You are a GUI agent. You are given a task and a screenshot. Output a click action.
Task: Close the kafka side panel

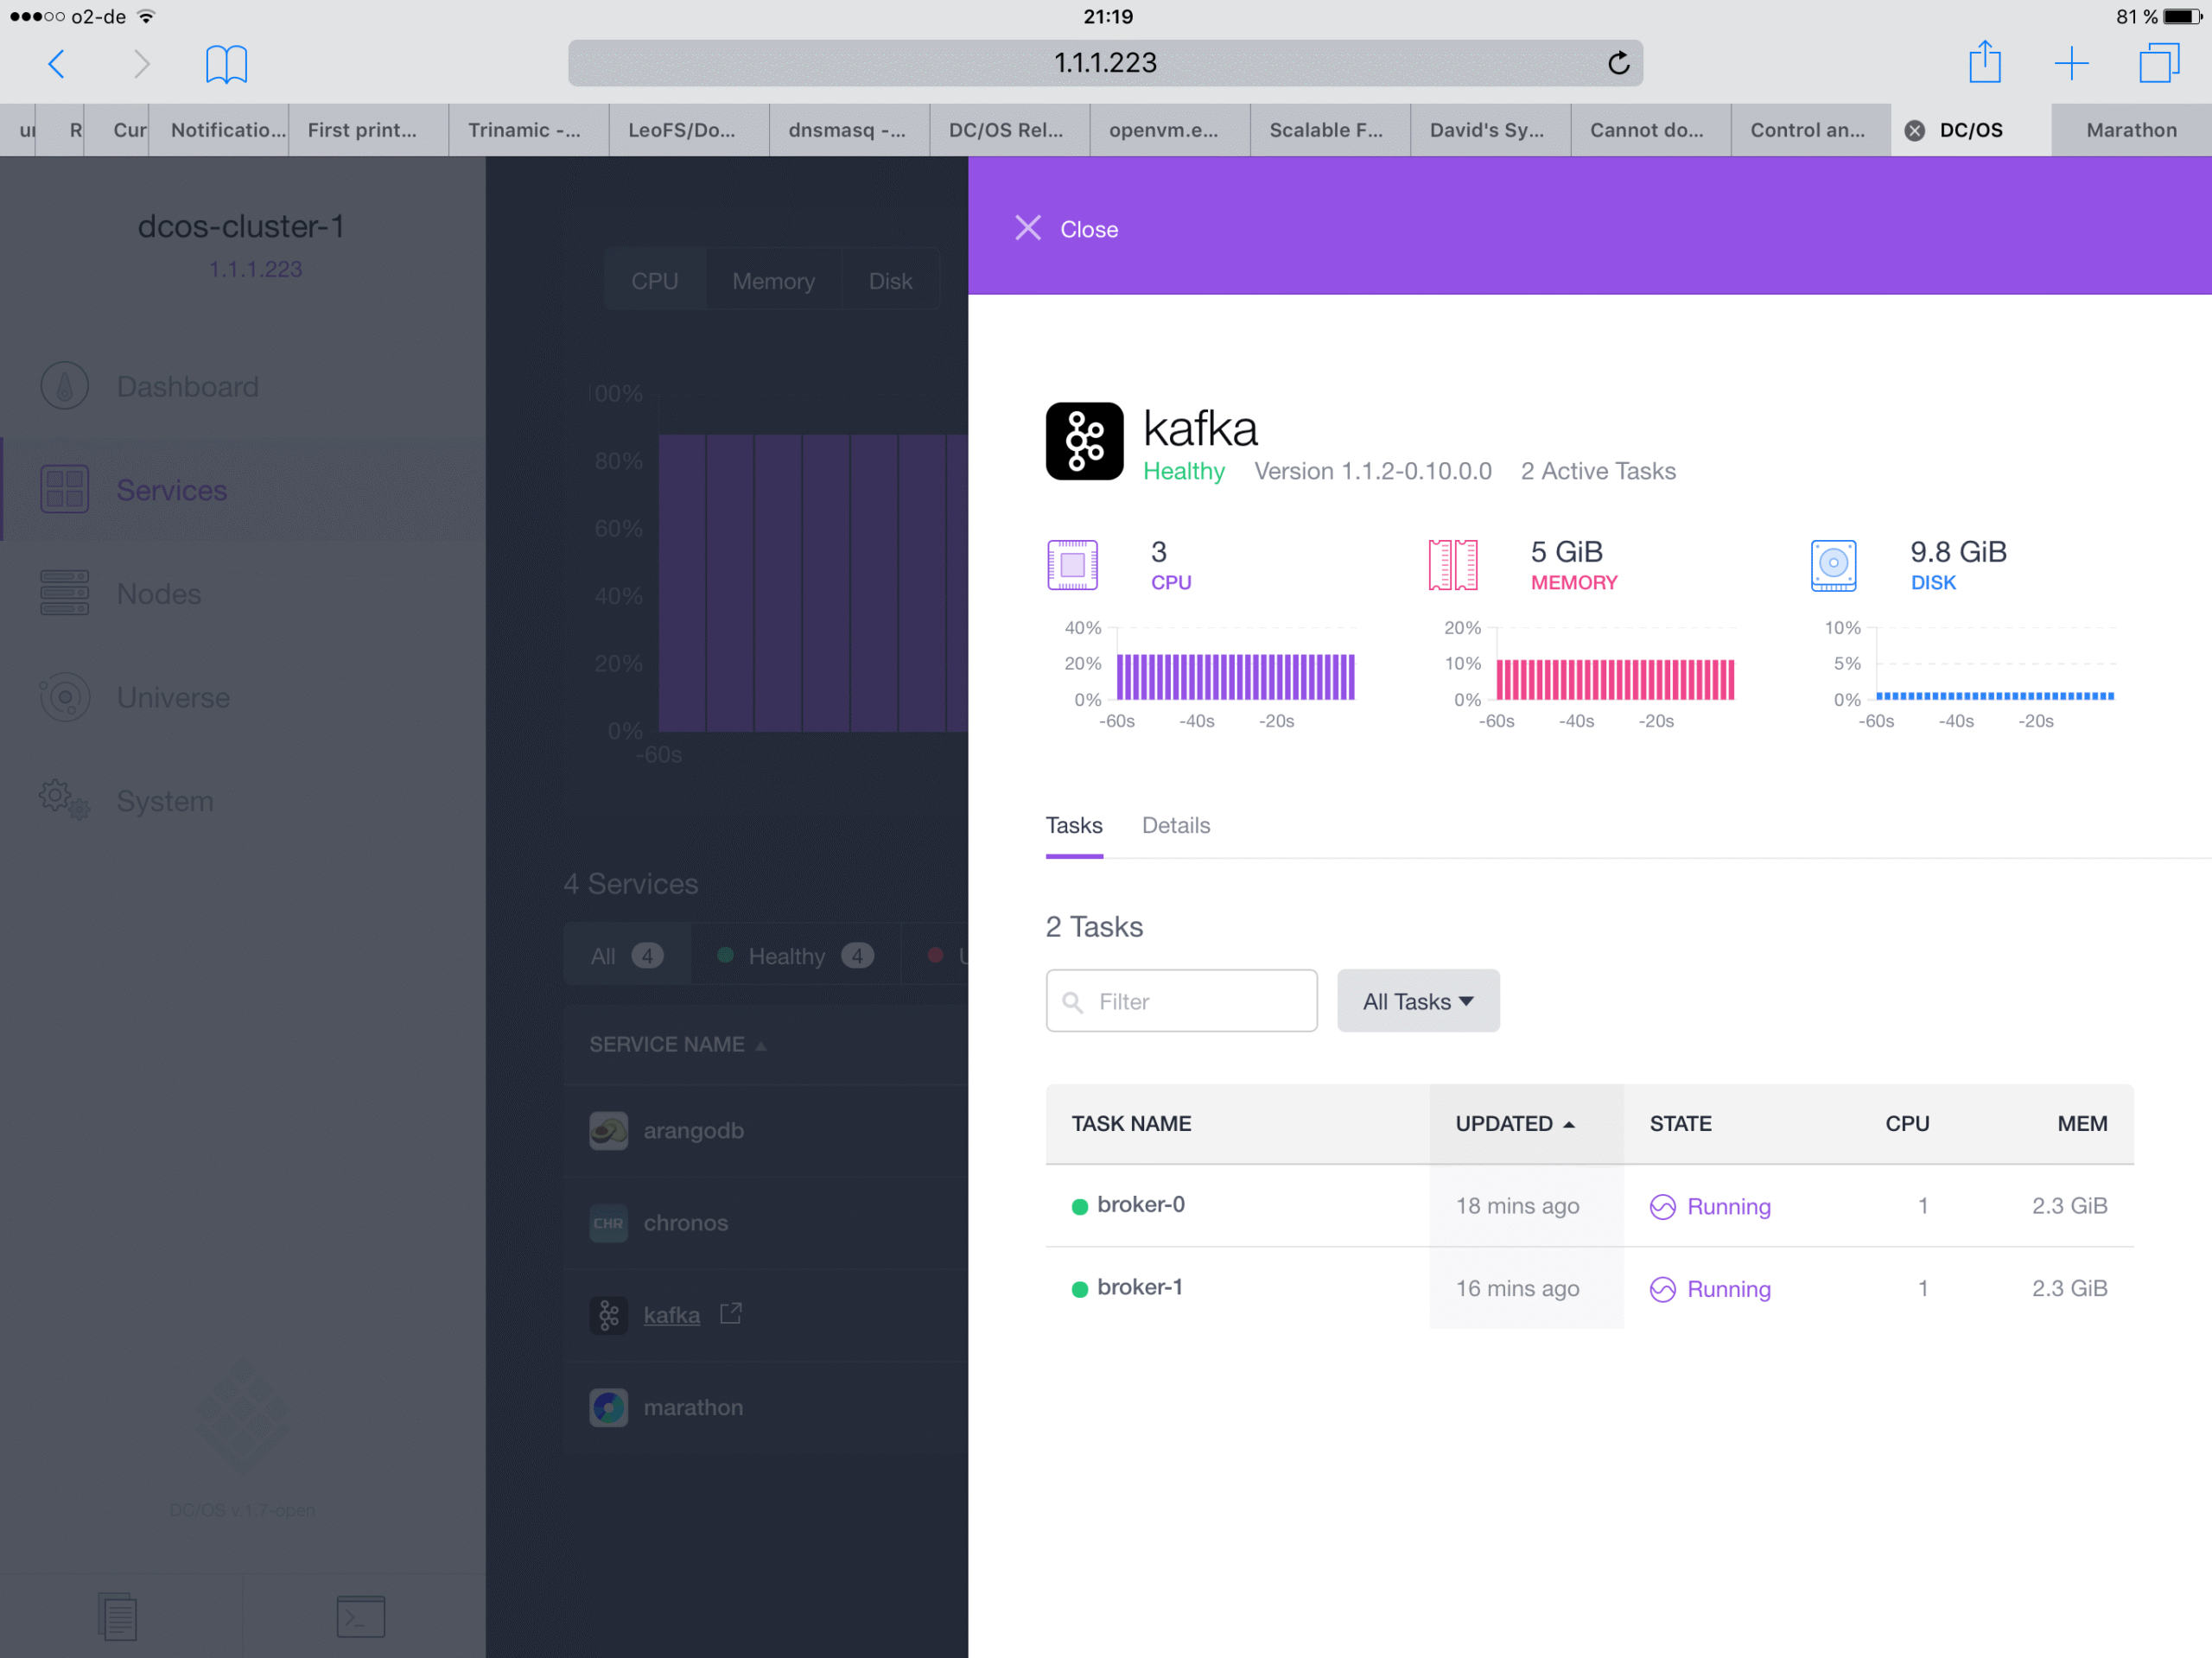pyautogui.click(x=1066, y=229)
